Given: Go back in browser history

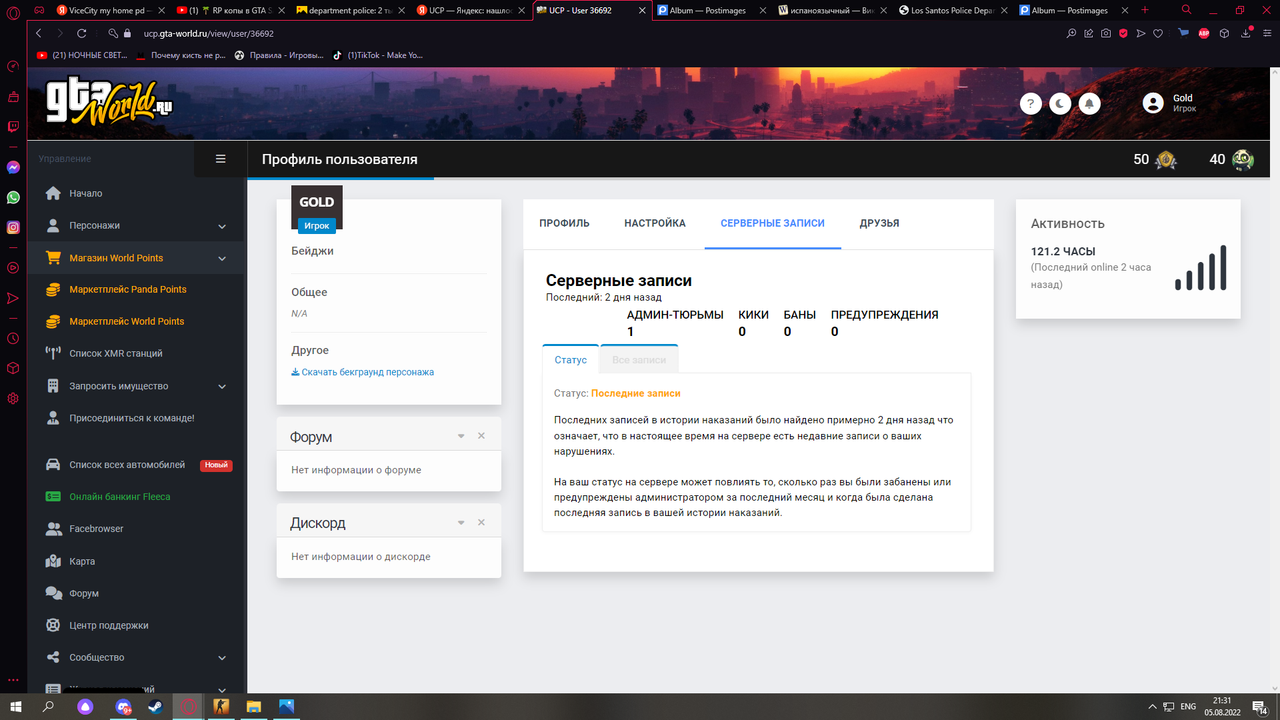Looking at the screenshot, I should 38,33.
